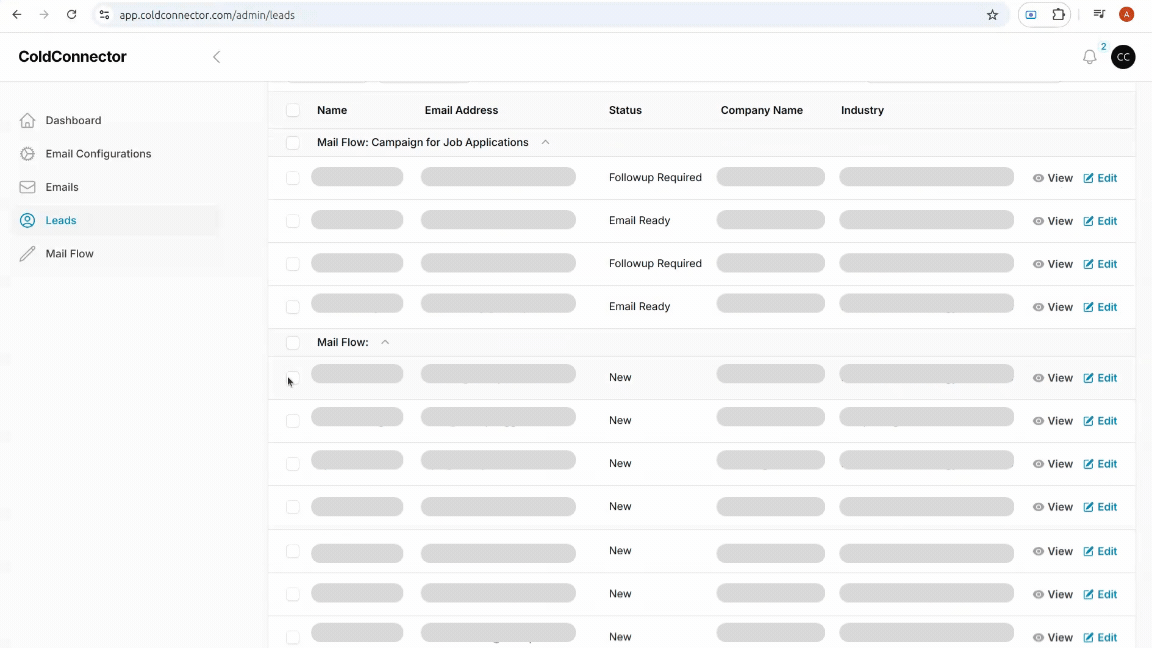
Task: Open the Emails section in sidebar
Action: (x=62, y=187)
